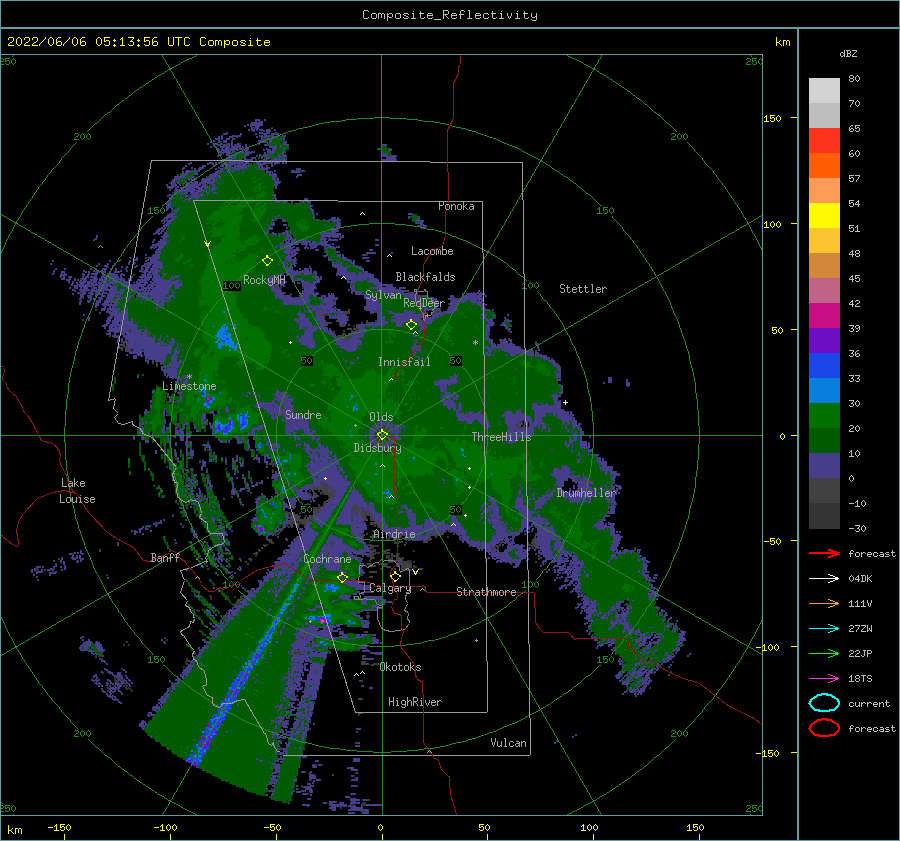
Task: Click the Okotoks map label
Action: [x=400, y=667]
